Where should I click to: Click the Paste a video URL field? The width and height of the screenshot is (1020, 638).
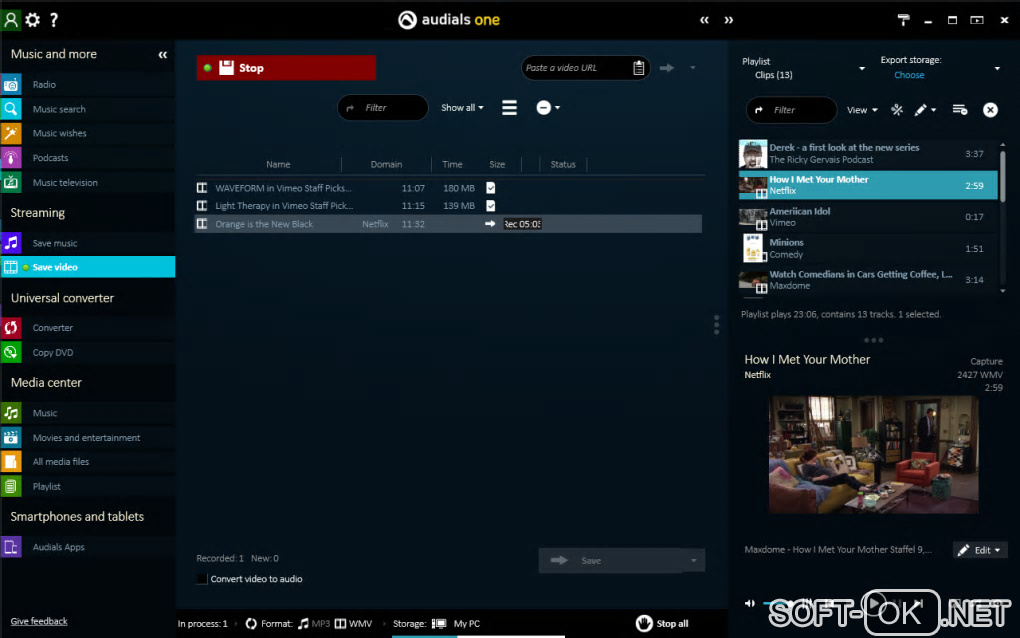tap(576, 68)
